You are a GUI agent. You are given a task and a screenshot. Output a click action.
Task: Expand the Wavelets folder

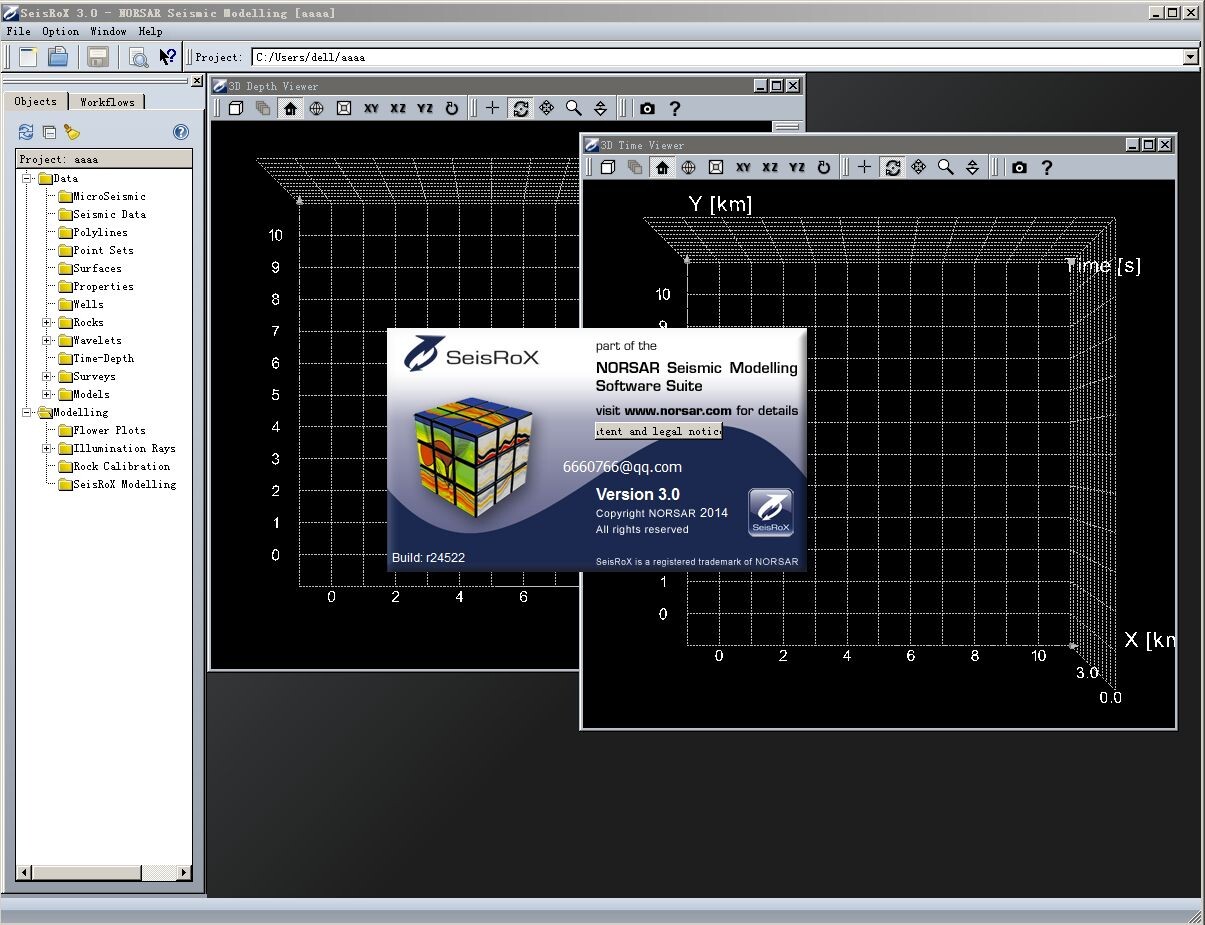click(x=47, y=340)
